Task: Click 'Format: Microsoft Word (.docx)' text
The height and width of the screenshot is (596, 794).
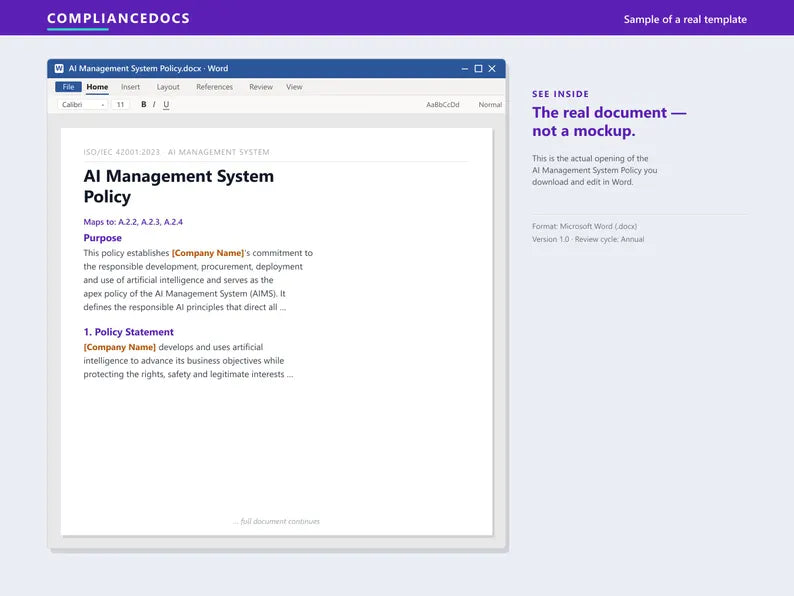Action: 584,226
